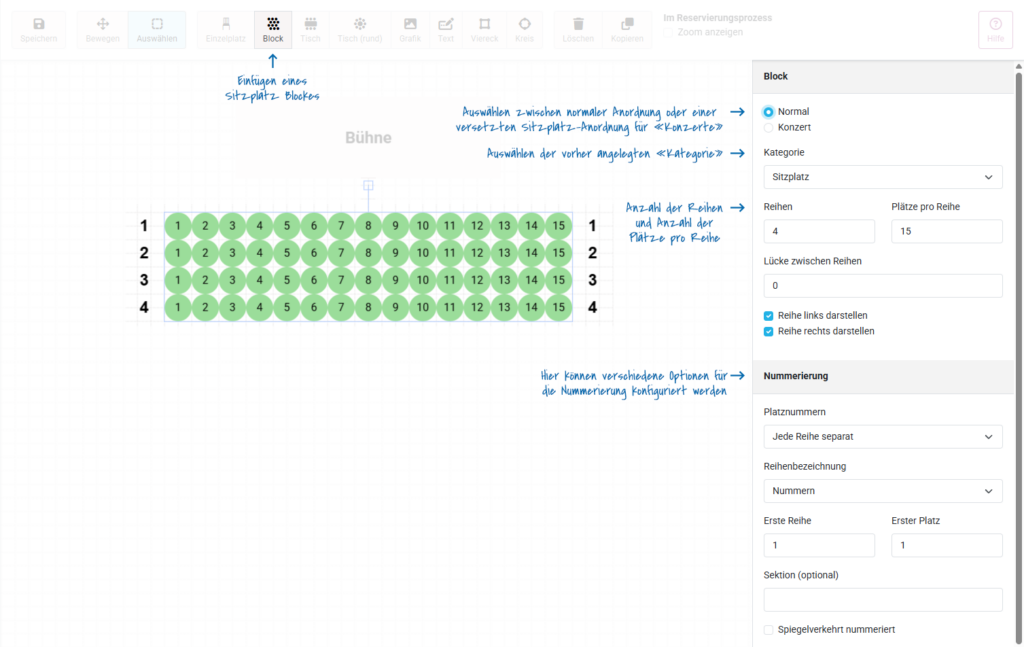
Task: Click the Kopieren copy icon
Action: [627, 24]
